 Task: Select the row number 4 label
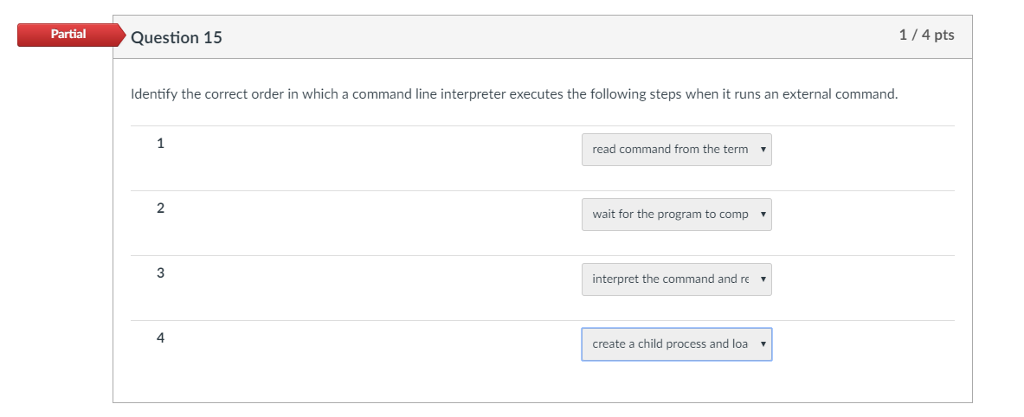click(x=160, y=338)
